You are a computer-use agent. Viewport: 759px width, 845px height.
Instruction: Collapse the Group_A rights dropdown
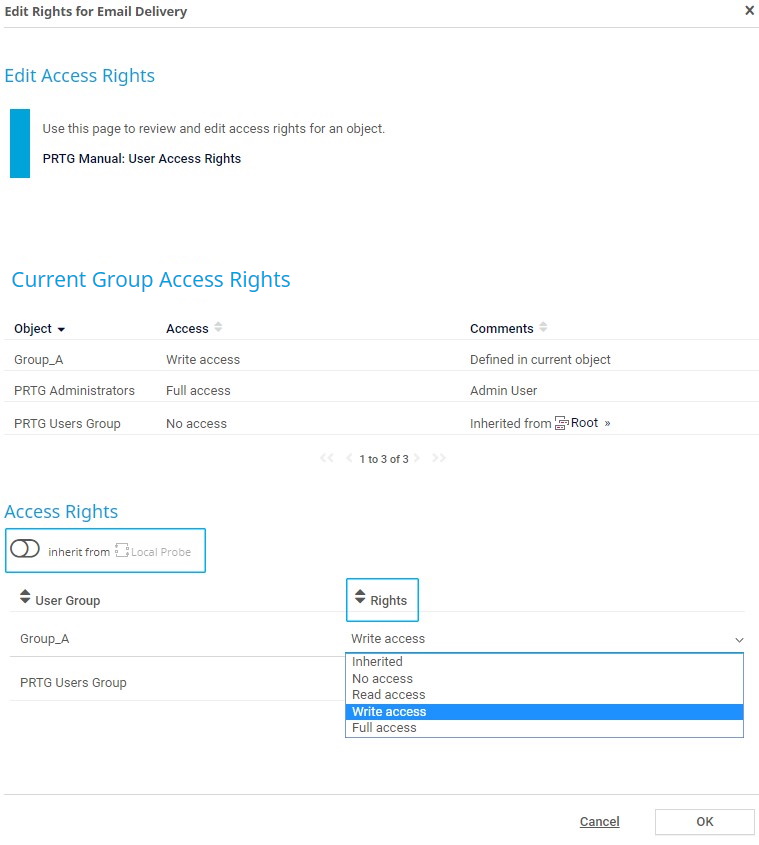[739, 639]
